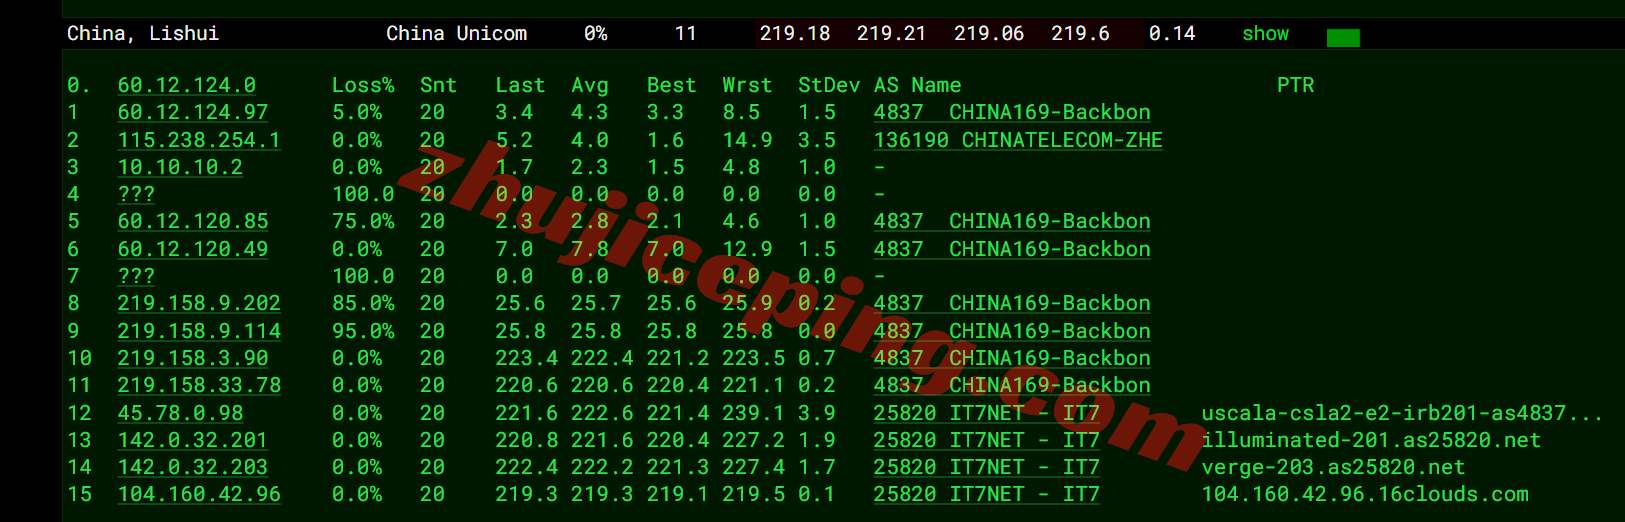
Task: Open AS 4837 CHINA169-Backbon link on hop 9
Action: pyautogui.click(x=1012, y=331)
